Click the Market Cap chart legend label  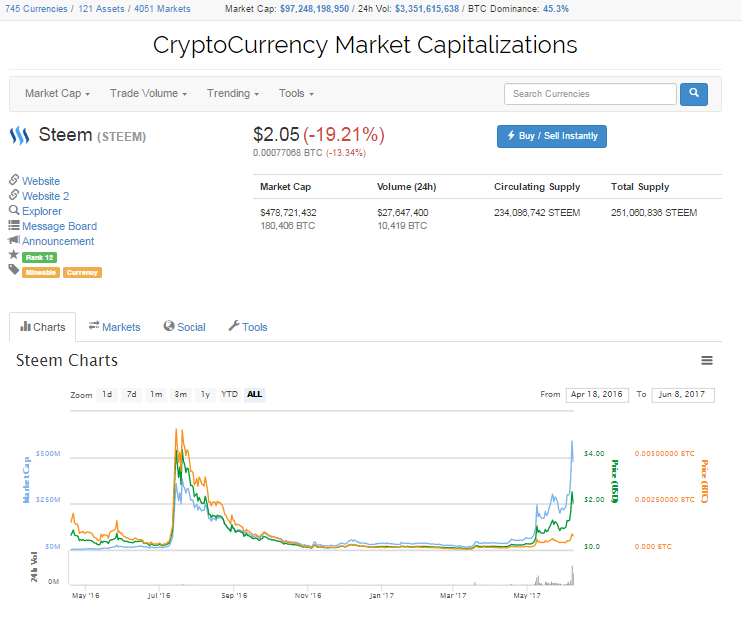[x=27, y=478]
